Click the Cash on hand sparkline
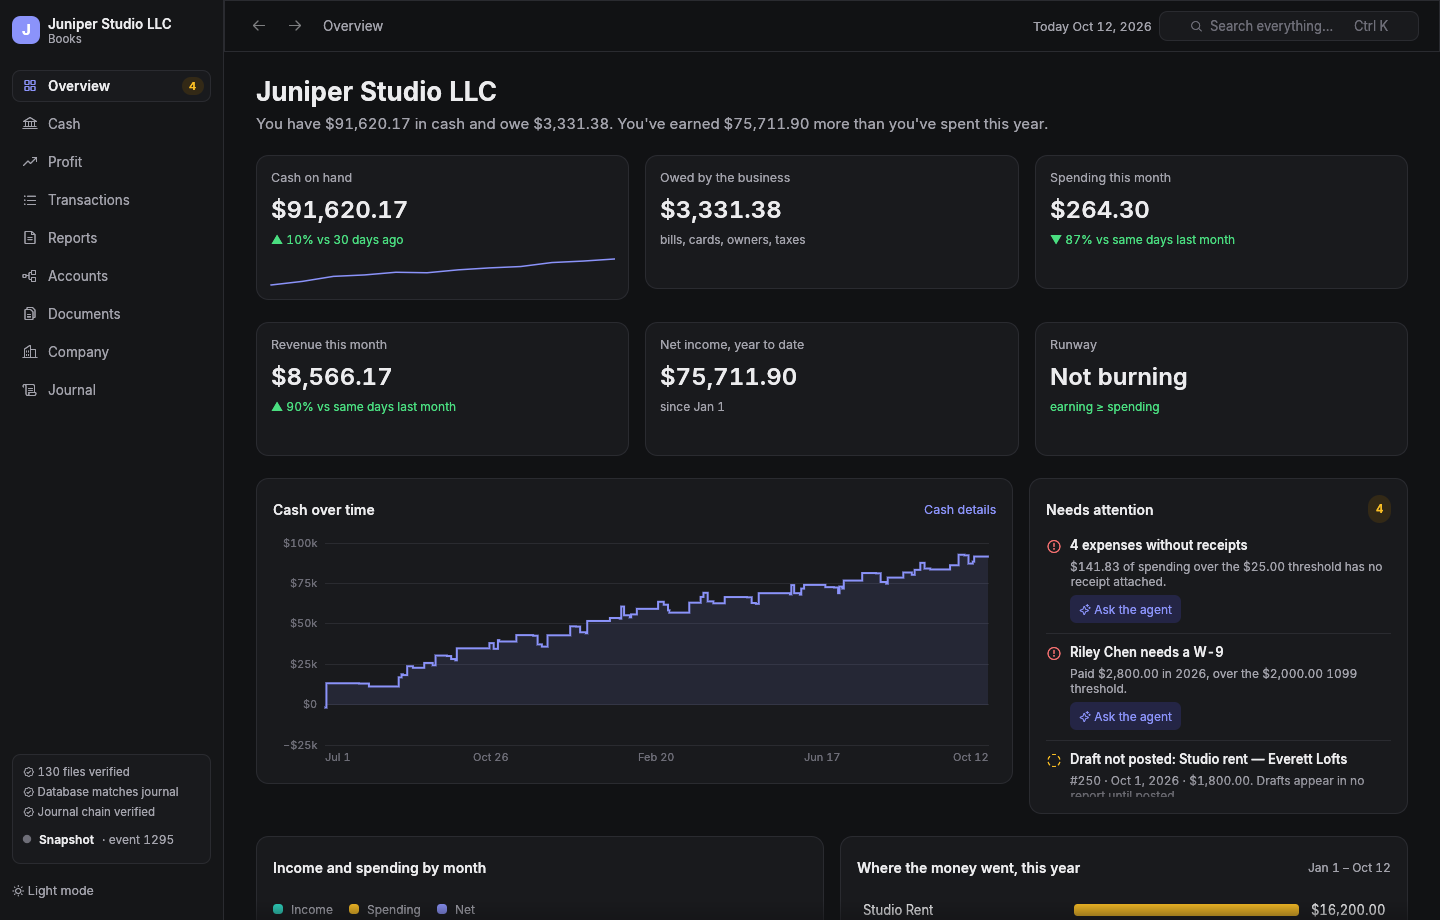The height and width of the screenshot is (920, 1440). pos(442,272)
